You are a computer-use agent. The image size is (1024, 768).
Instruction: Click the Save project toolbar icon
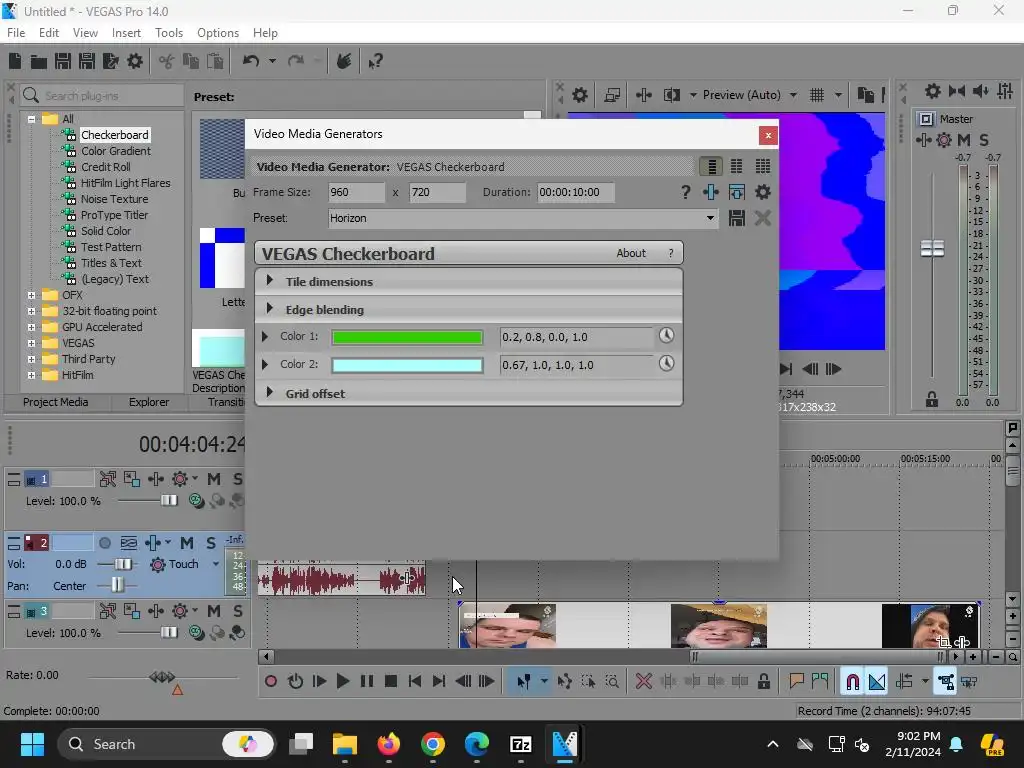(63, 61)
